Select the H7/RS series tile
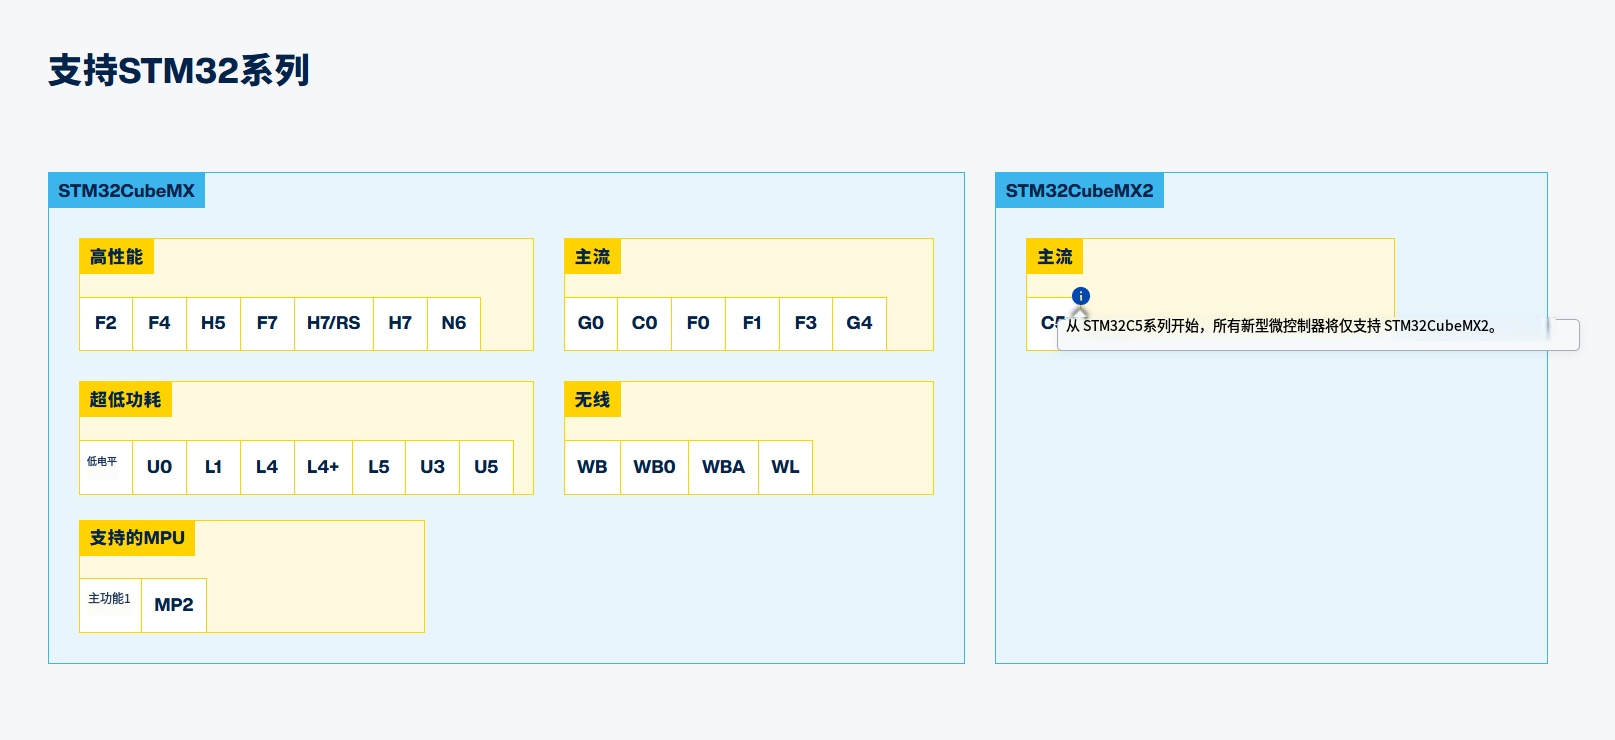This screenshot has height=740, width=1615. point(333,323)
